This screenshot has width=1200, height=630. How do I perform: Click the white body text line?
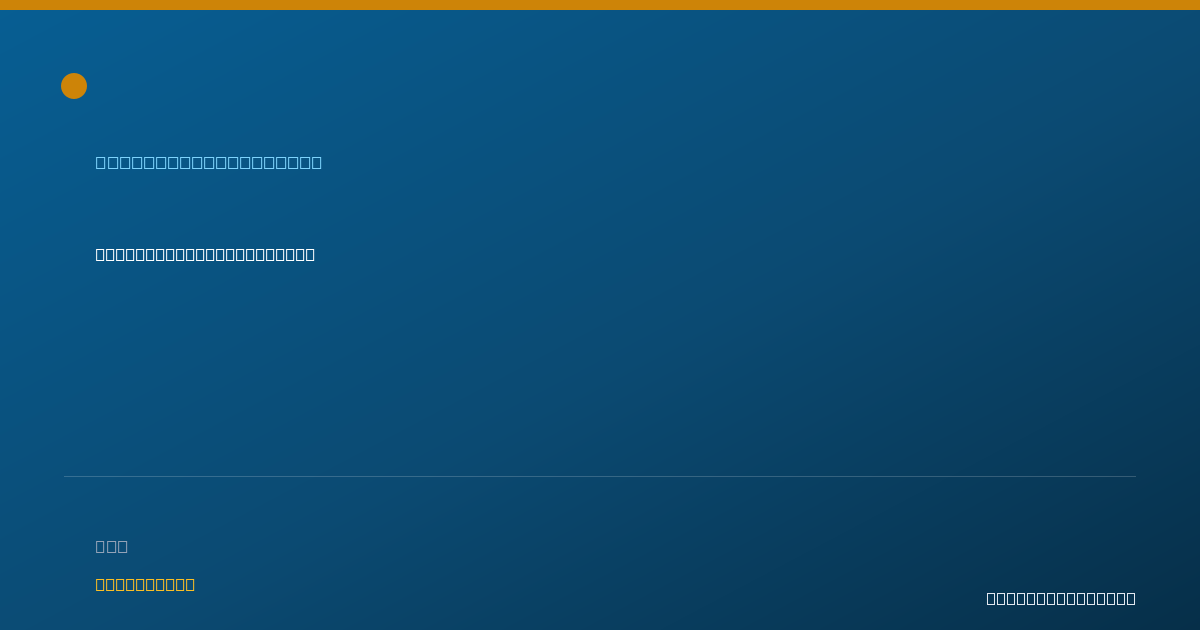pos(205,254)
